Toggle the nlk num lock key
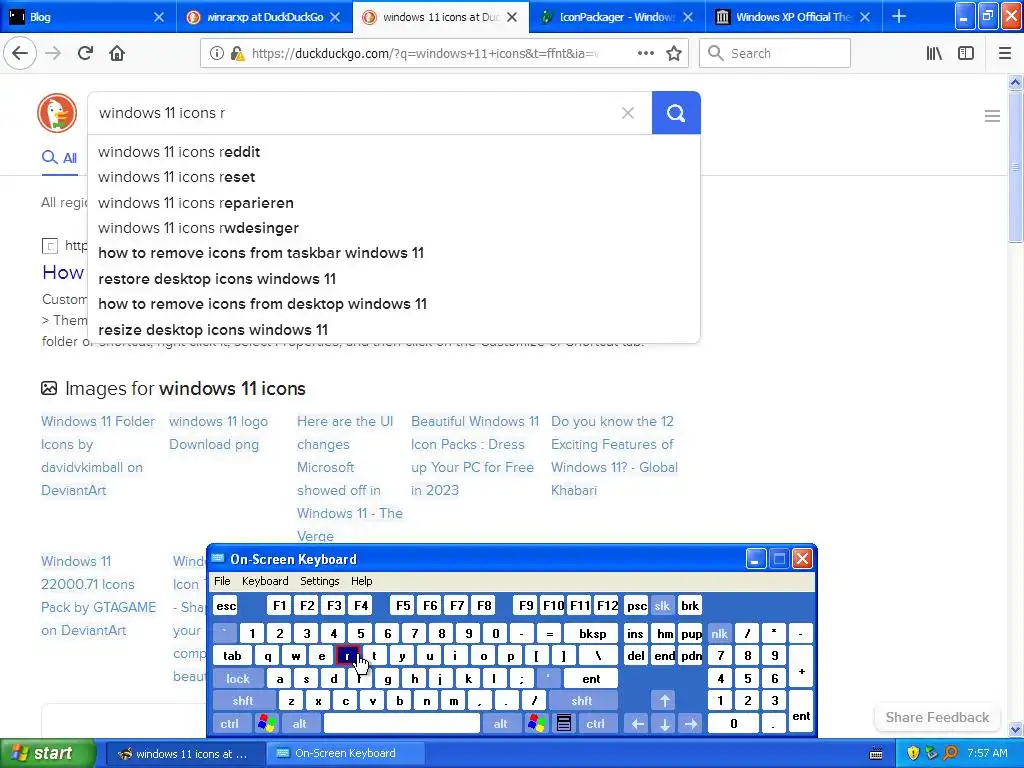1024x768 pixels. coord(719,633)
